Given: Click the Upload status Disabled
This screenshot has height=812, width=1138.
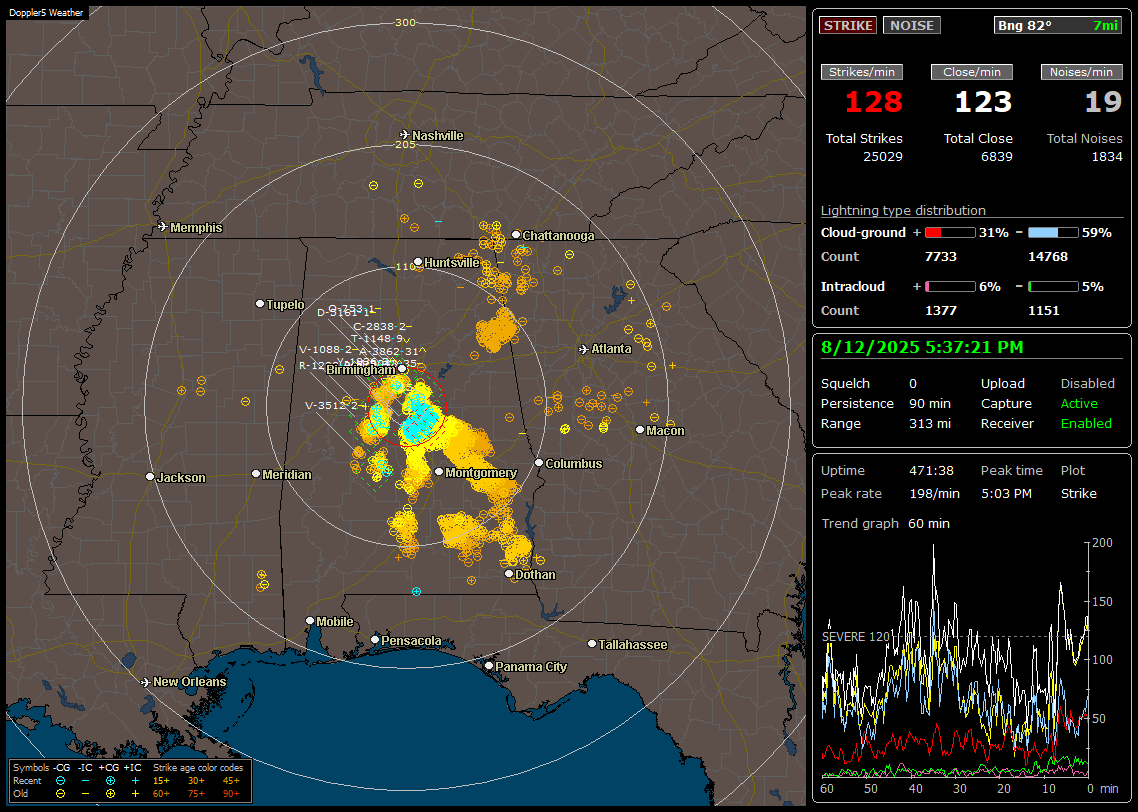Looking at the screenshot, I should pos(1087,384).
